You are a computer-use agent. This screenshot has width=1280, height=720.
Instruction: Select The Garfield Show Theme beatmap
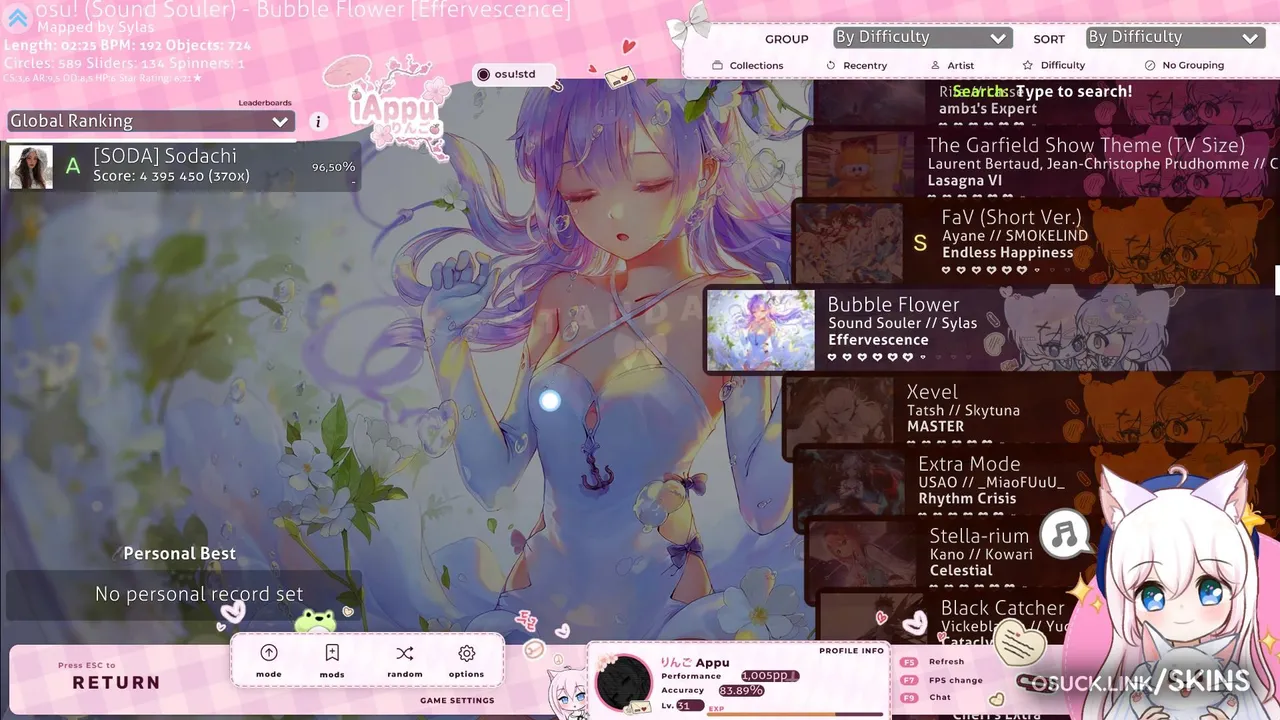(x=1042, y=164)
